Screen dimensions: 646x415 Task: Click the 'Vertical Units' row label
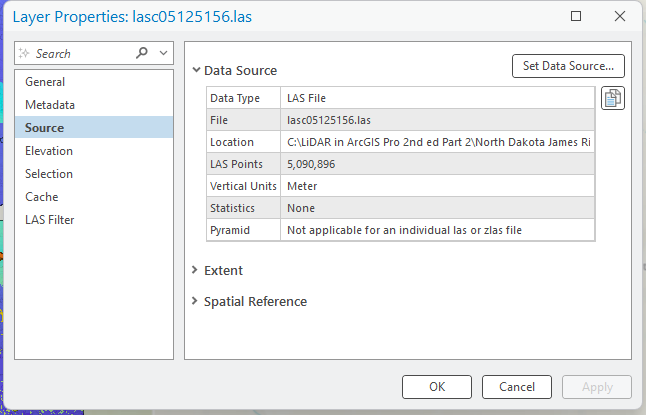[x=243, y=186]
